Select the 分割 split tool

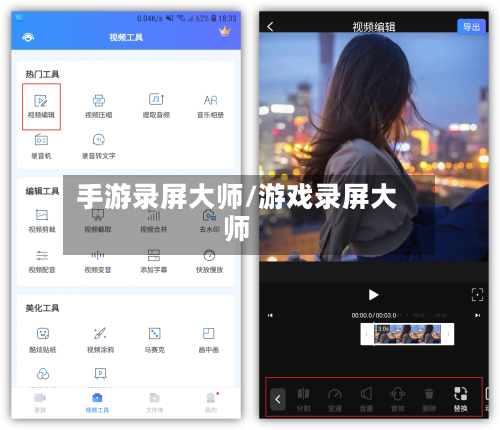tap(303, 400)
